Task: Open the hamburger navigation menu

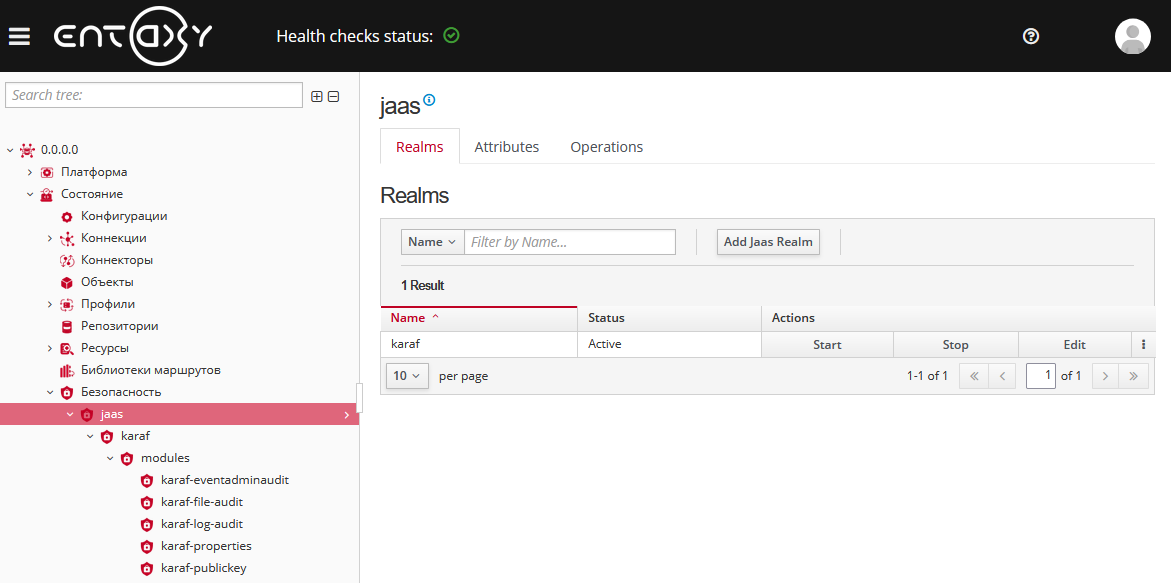Action: click(19, 36)
